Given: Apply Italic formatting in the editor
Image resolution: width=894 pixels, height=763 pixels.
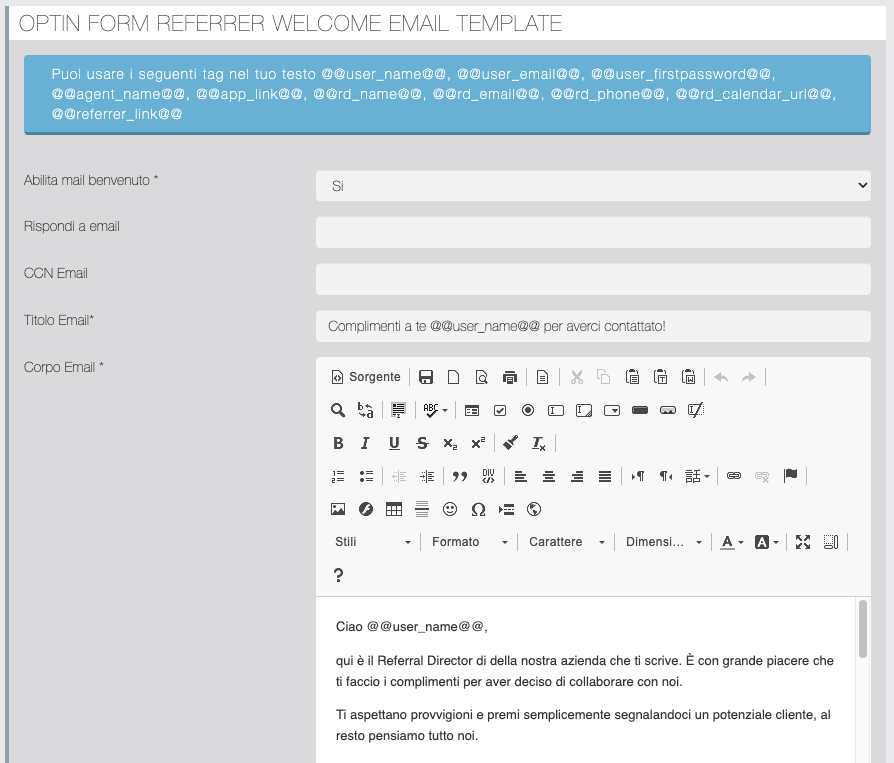Looking at the screenshot, I should 366,443.
